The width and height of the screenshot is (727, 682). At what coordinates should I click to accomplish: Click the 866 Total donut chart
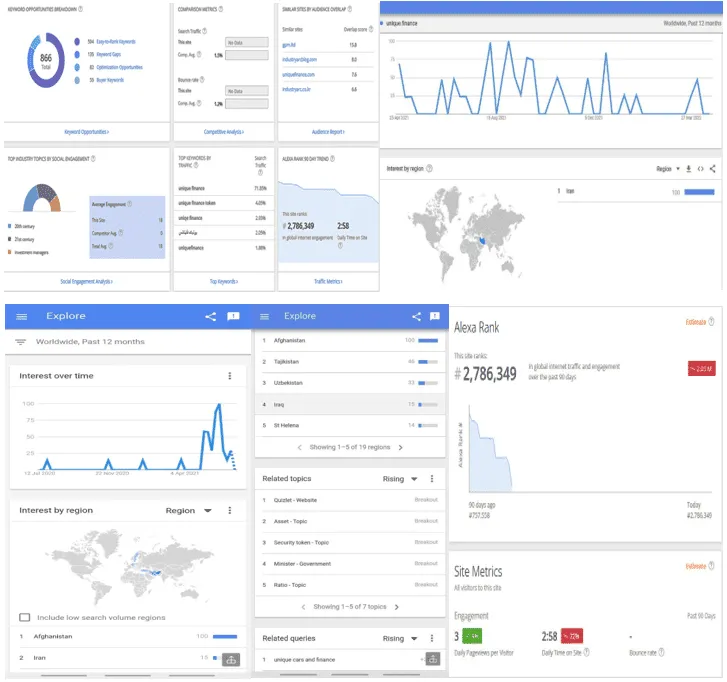45,61
